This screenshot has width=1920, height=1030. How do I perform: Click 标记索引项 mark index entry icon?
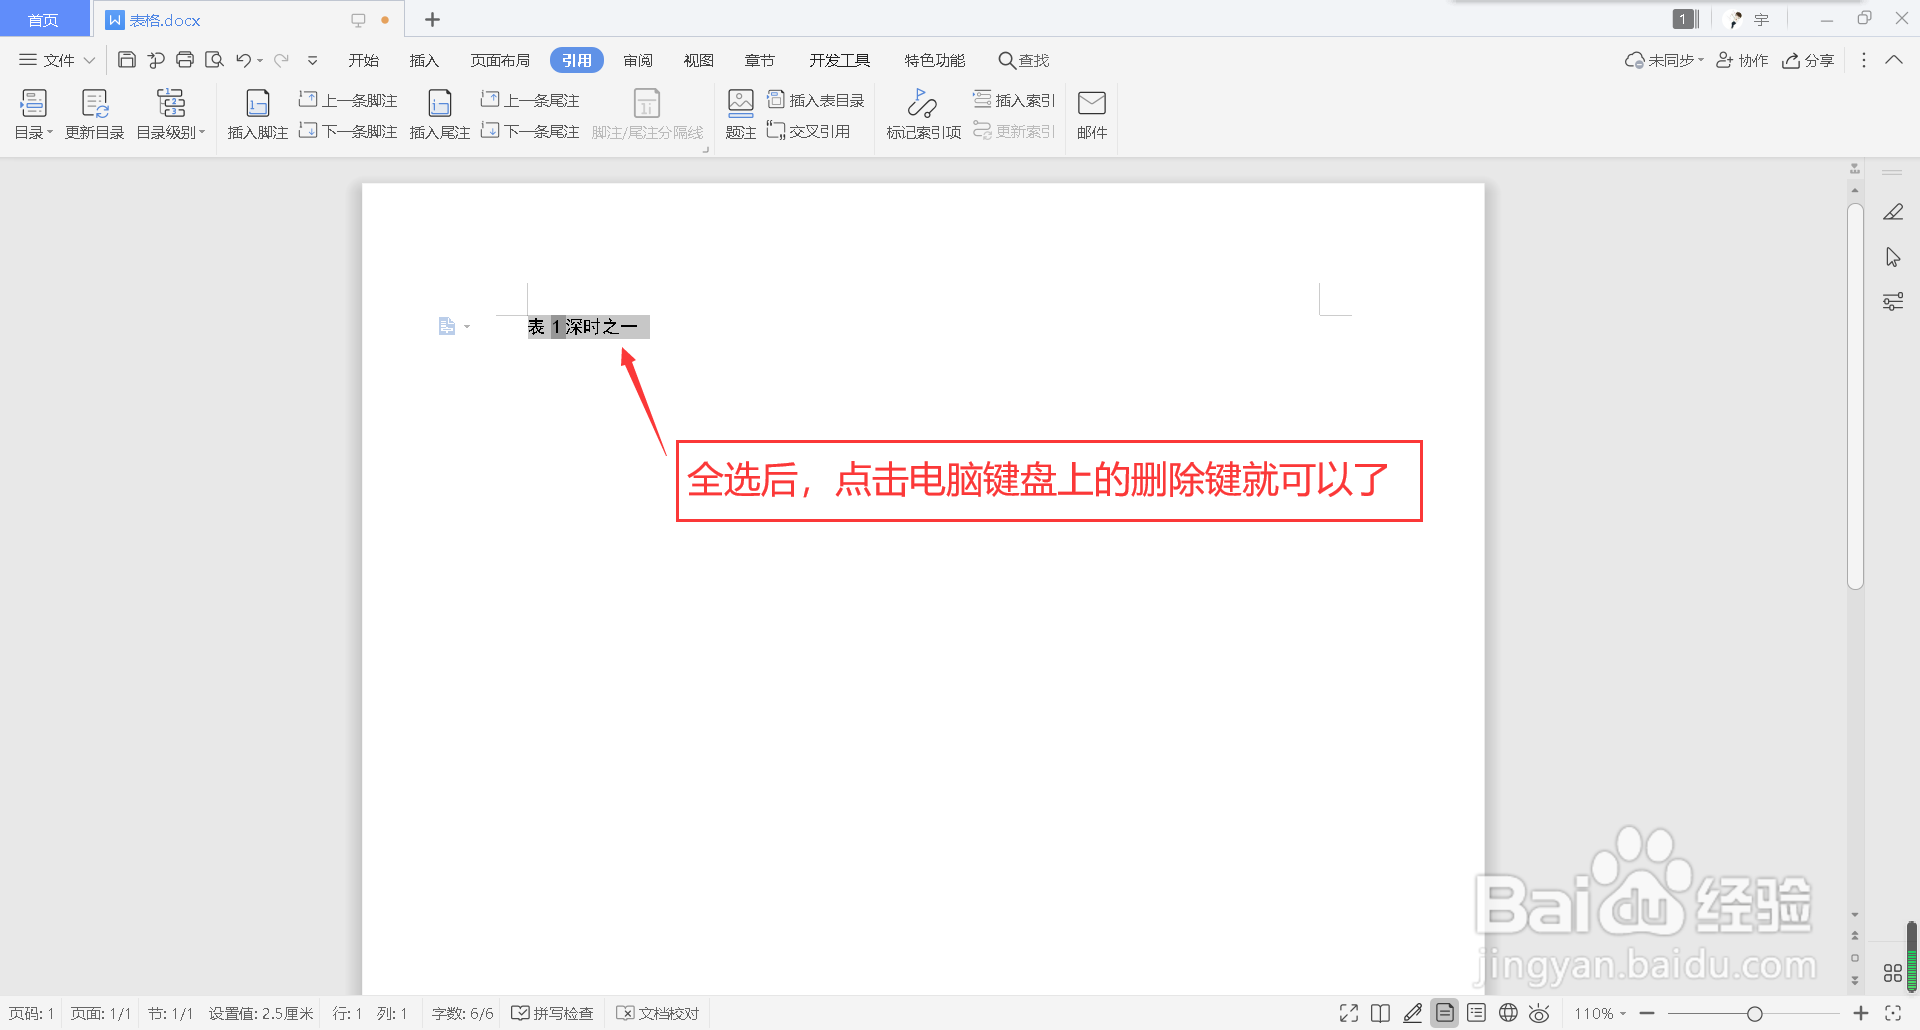[x=924, y=114]
